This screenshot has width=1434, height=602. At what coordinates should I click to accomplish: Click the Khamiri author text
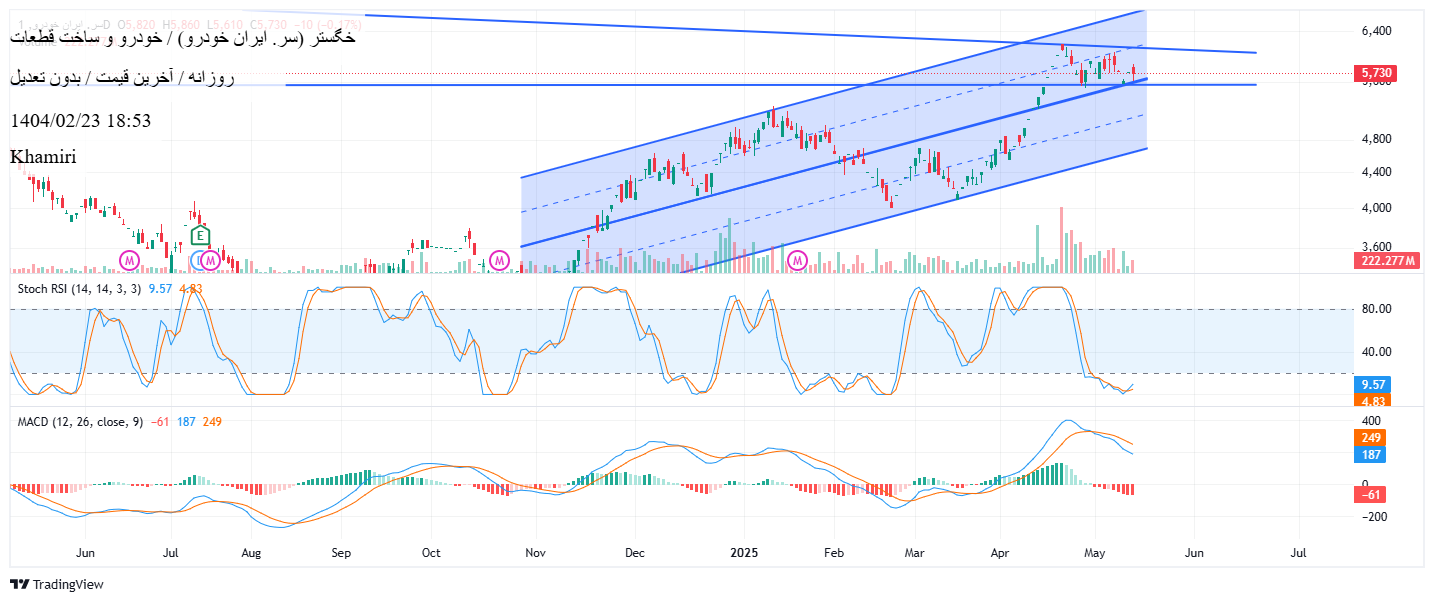[x=43, y=156]
